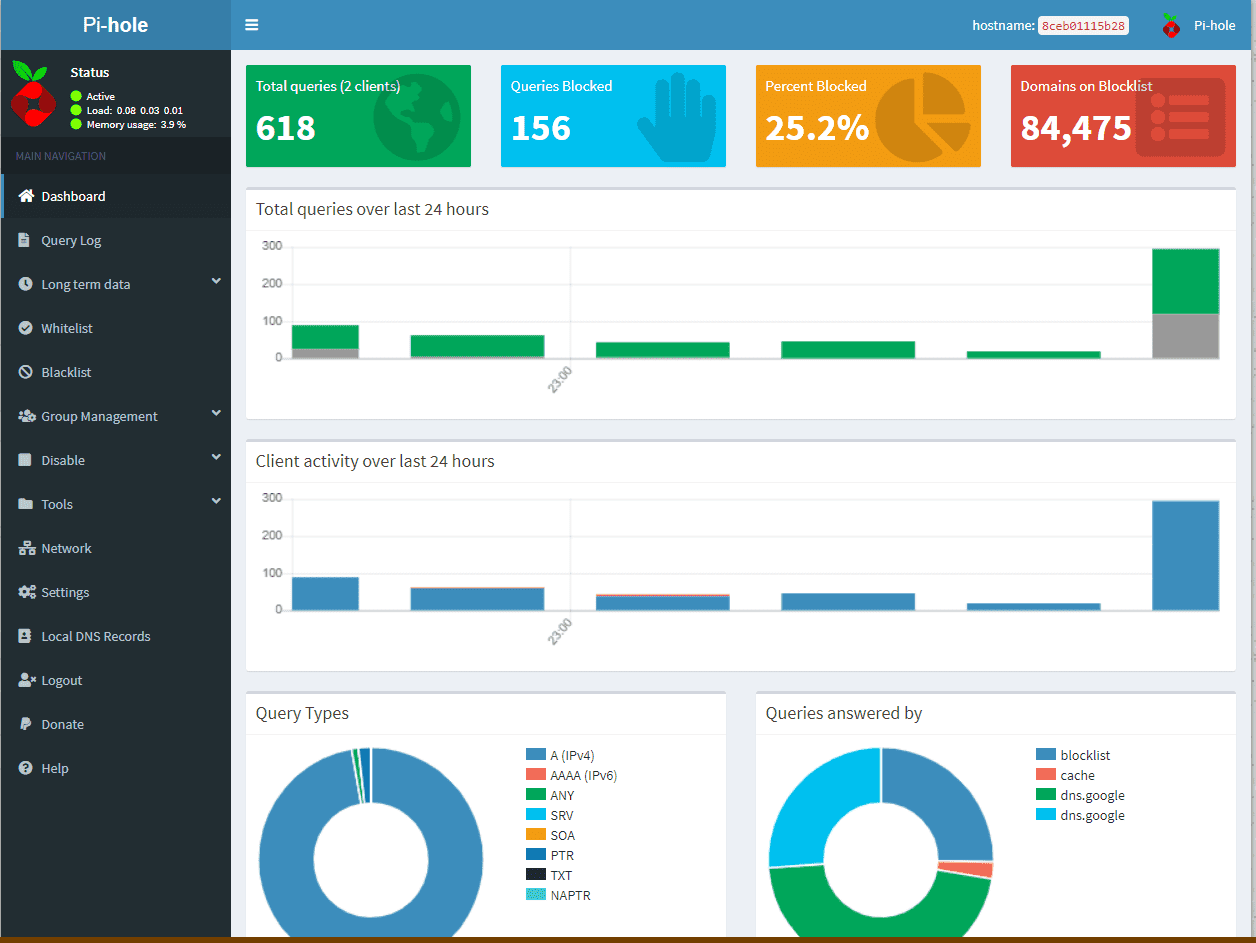Toggle the blocklist legend entry

(1084, 755)
